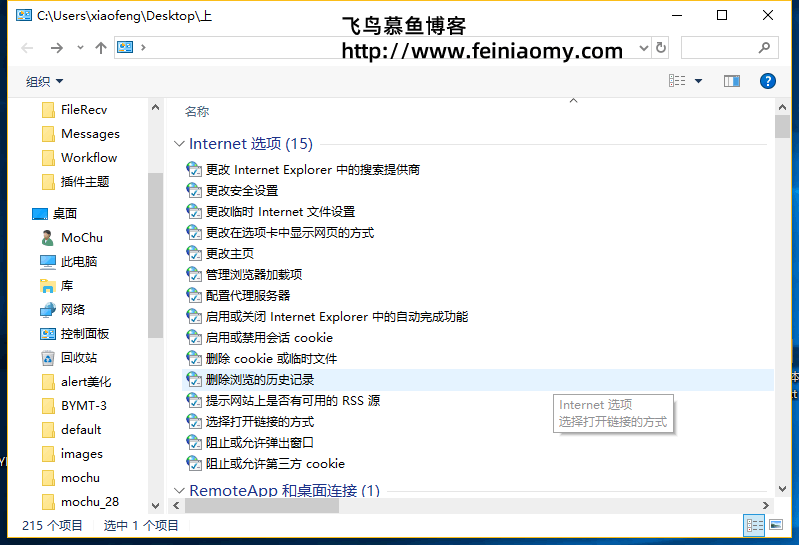799x545 pixels.
Task: Open 更改在选项卡中显示网页的方式
Action: point(280,233)
